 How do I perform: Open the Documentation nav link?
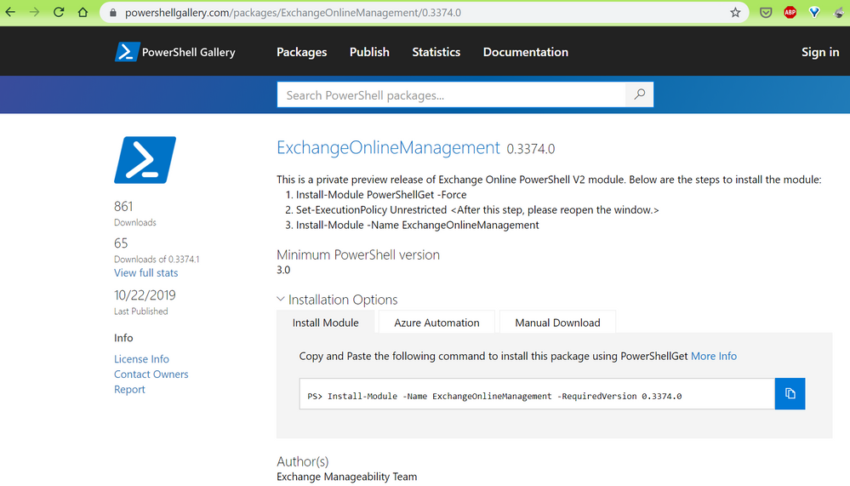[x=525, y=52]
